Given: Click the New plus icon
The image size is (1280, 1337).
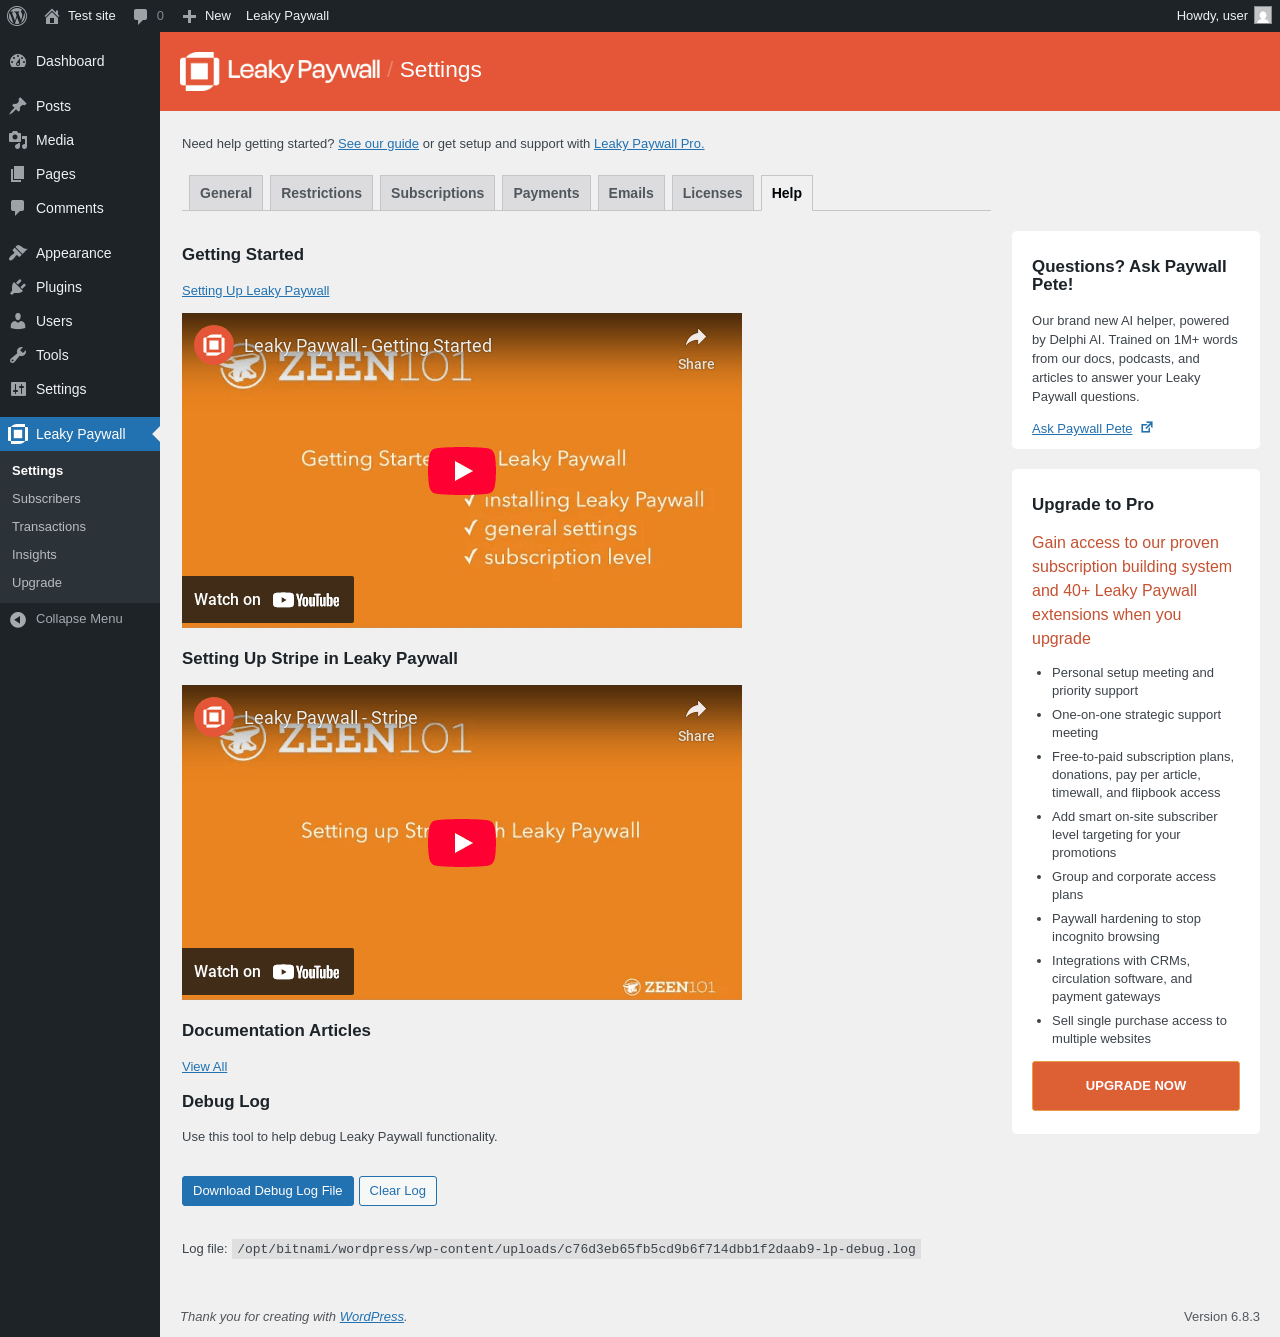Looking at the screenshot, I should pos(189,16).
